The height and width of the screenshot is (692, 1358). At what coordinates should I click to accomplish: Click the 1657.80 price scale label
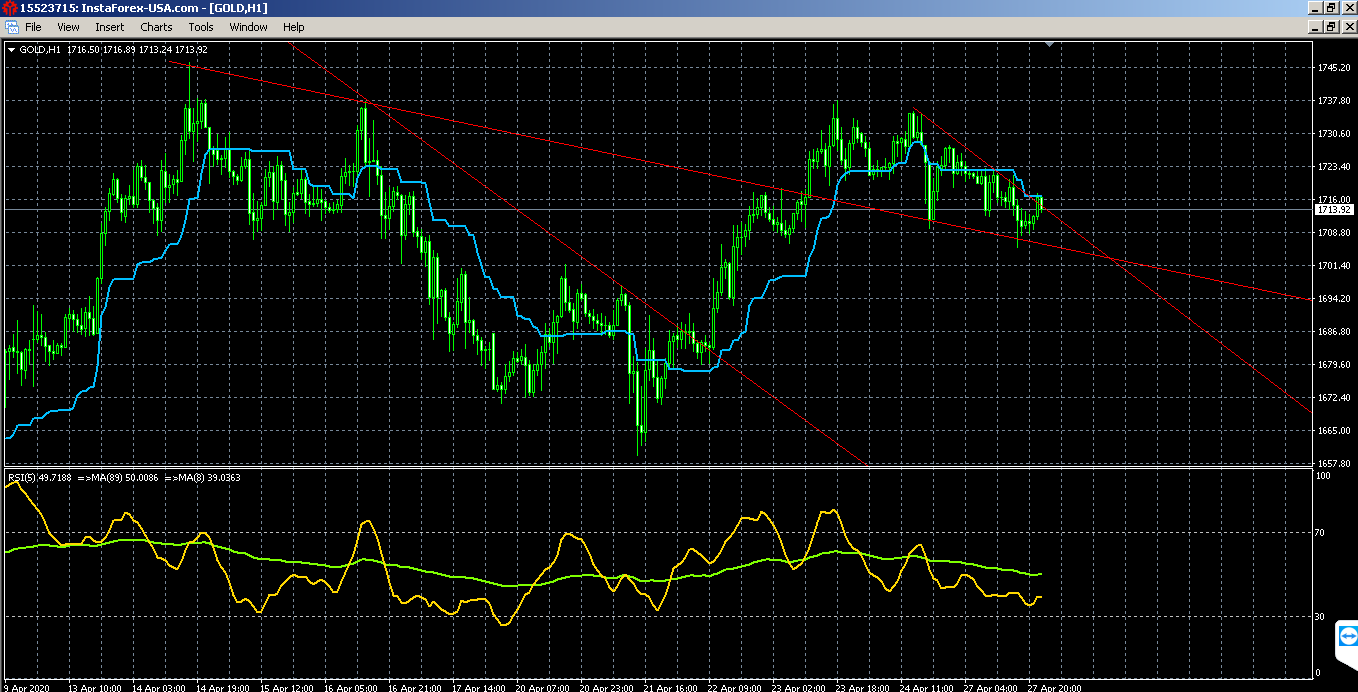pyautogui.click(x=1334, y=464)
